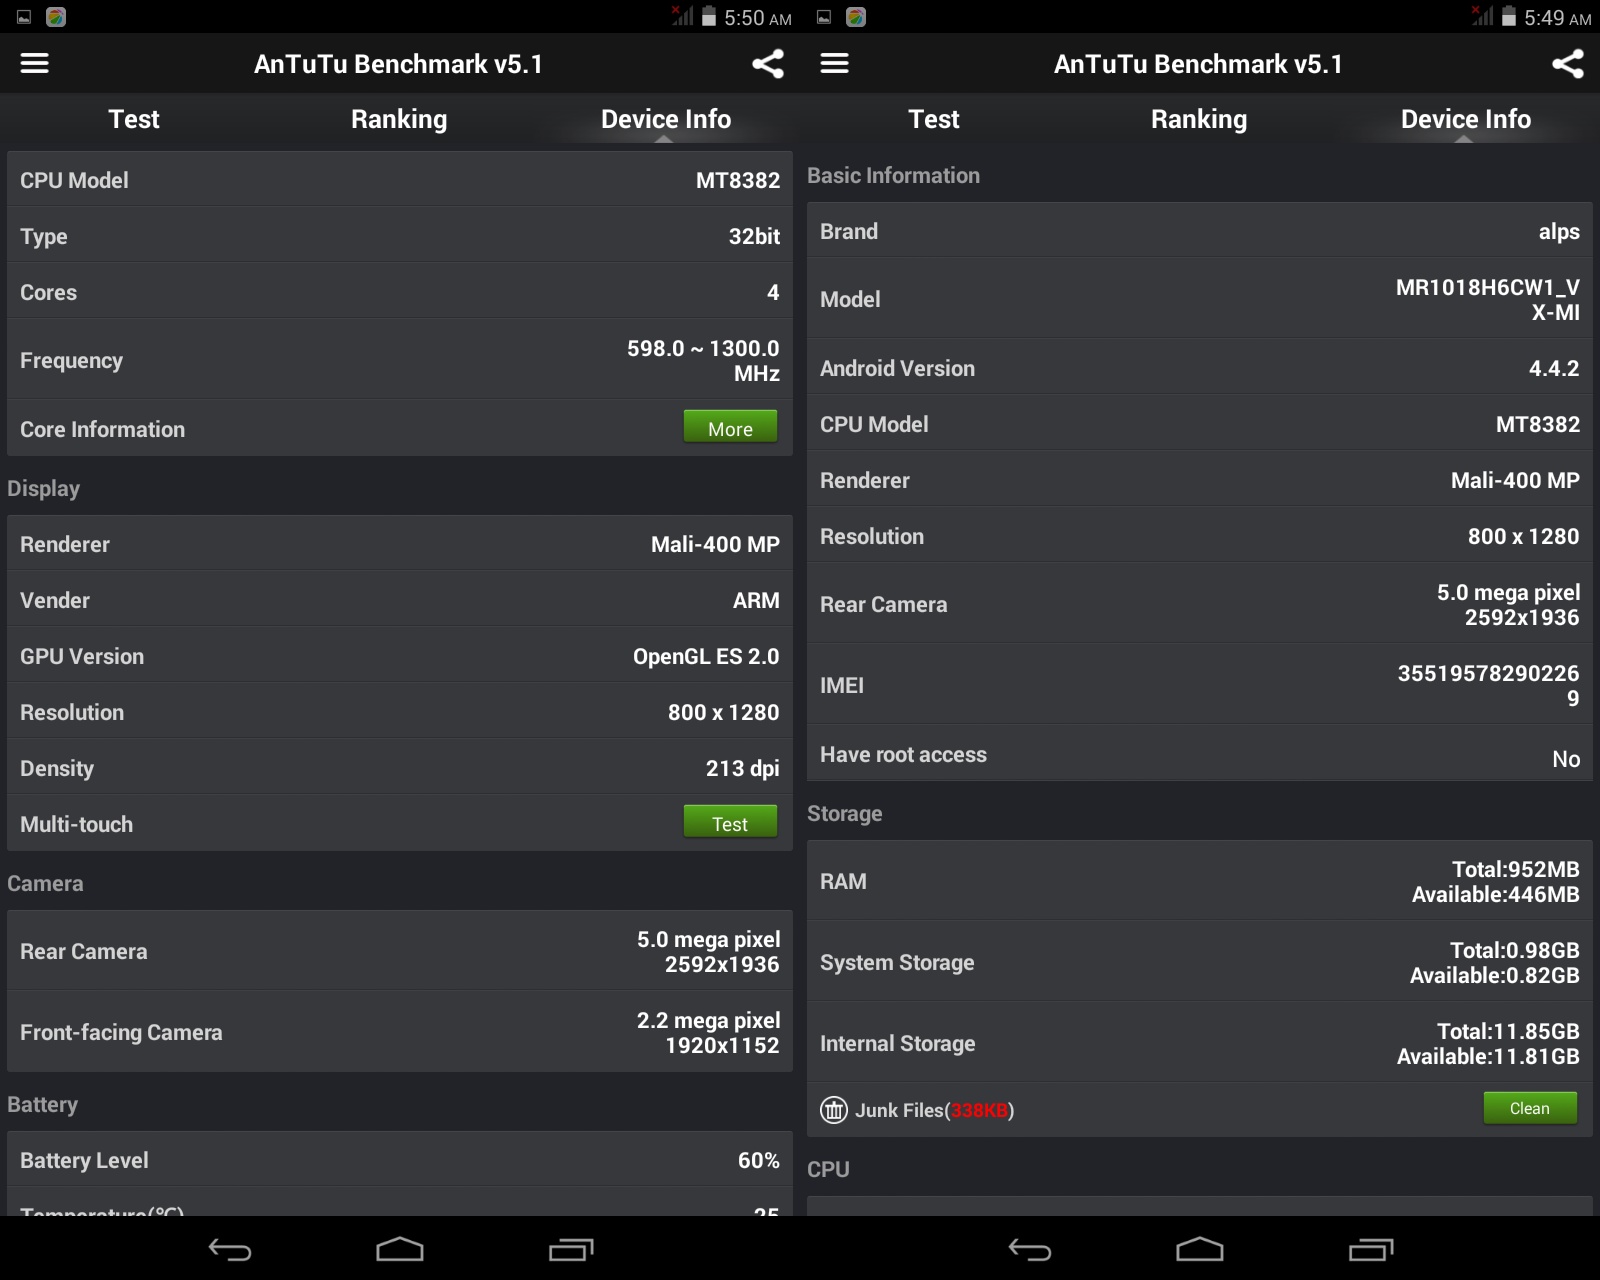The width and height of the screenshot is (1600, 1280).
Task: Tap the Camera section header
Action: click(45, 883)
